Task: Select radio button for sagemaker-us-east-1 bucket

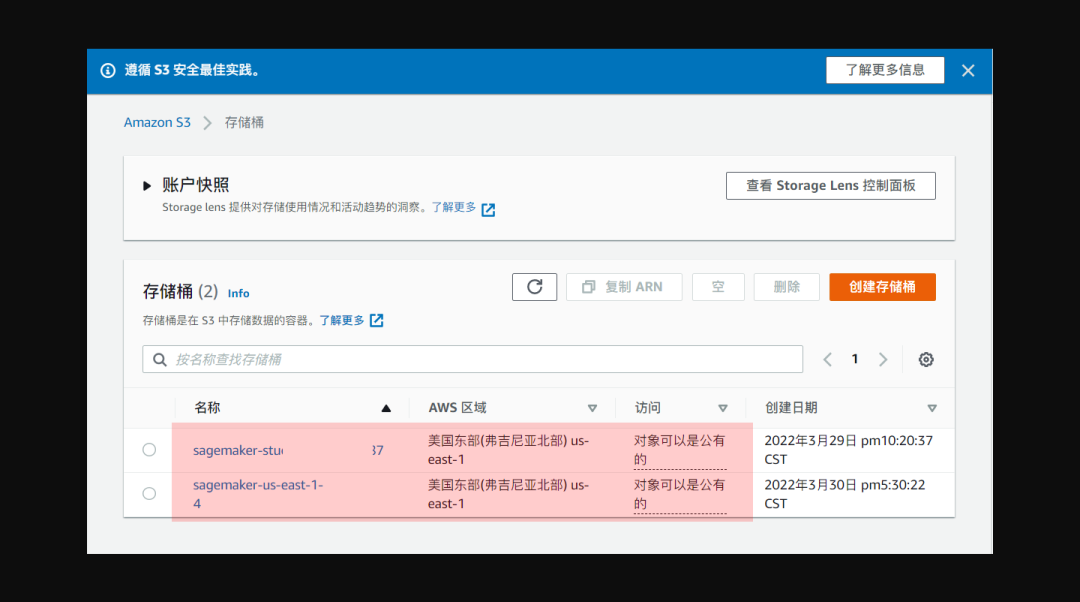Action: click(149, 494)
